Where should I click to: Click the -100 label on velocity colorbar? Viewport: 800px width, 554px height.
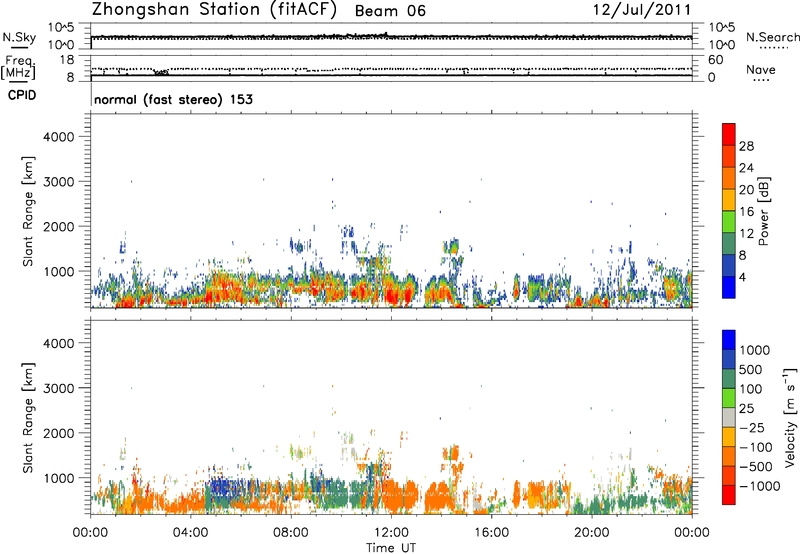pyautogui.click(x=756, y=447)
